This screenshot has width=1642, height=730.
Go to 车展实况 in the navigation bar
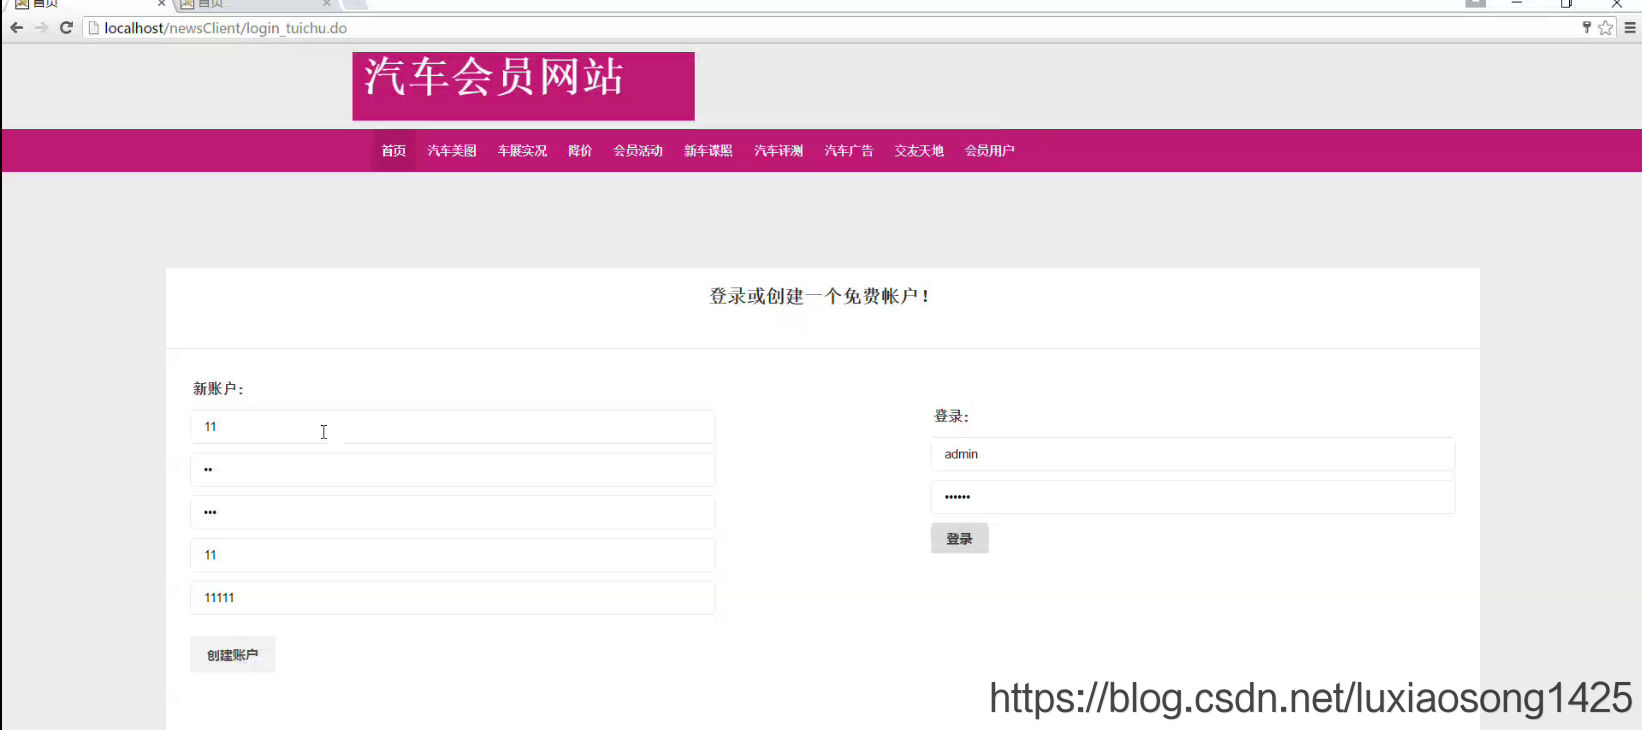tap(522, 151)
